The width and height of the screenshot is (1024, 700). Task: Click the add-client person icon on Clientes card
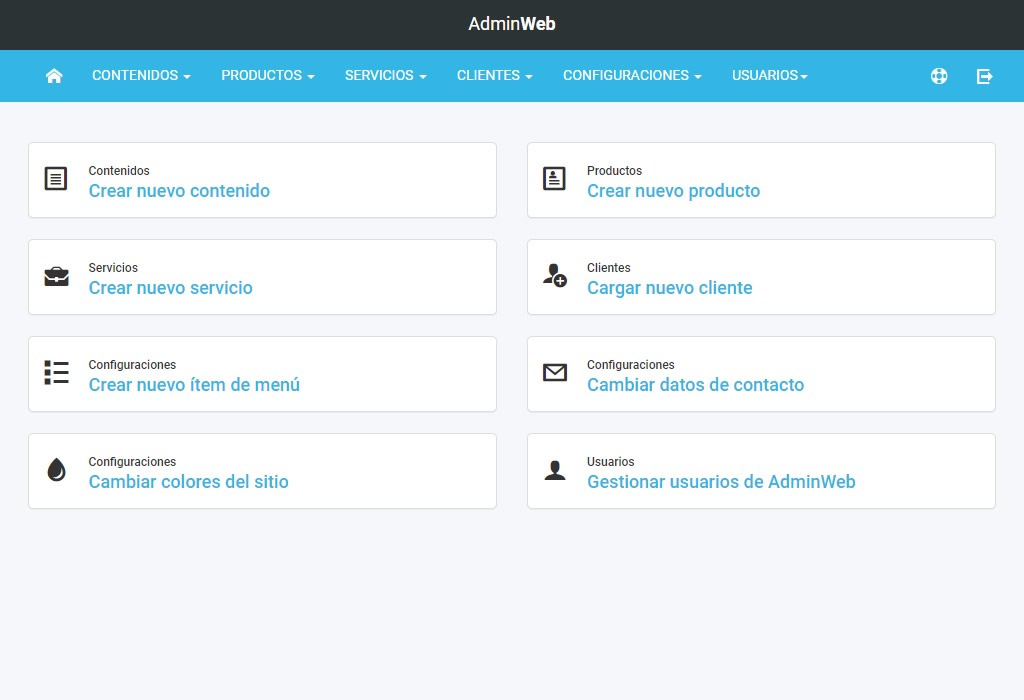pos(554,276)
